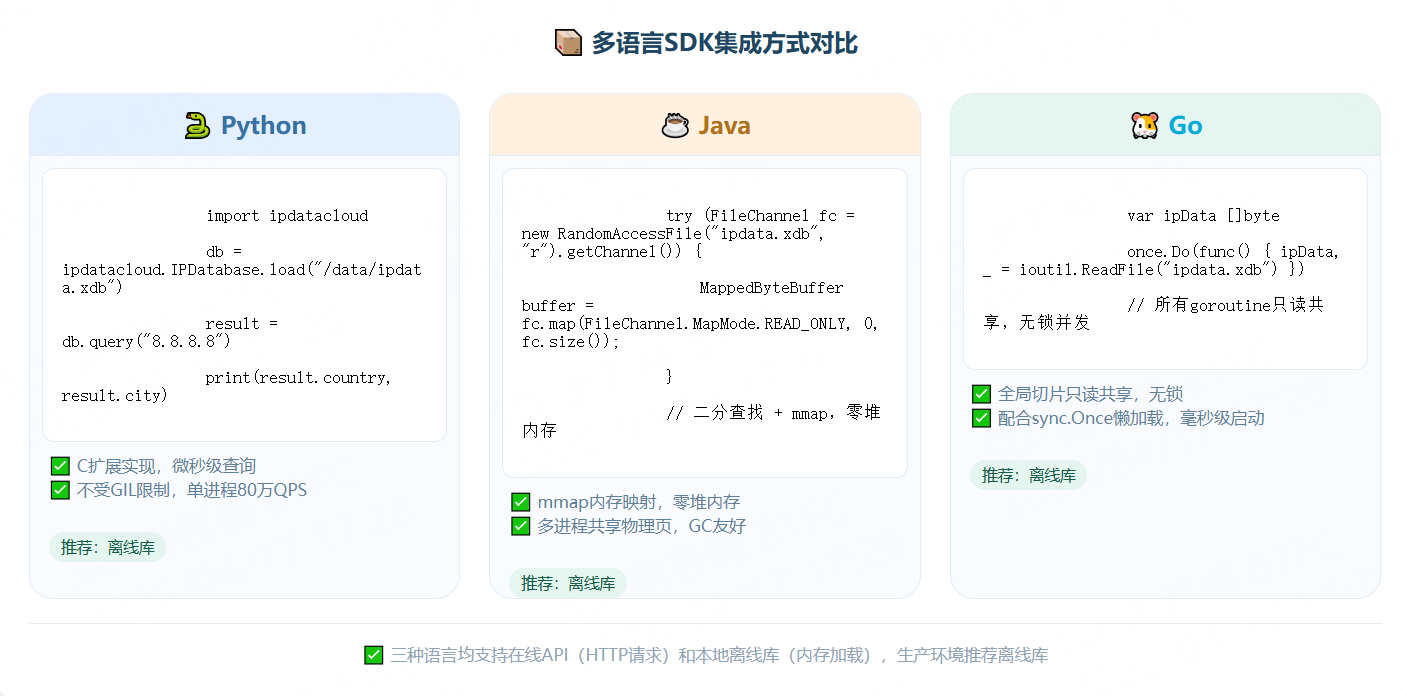Select the Python card heading

click(264, 125)
